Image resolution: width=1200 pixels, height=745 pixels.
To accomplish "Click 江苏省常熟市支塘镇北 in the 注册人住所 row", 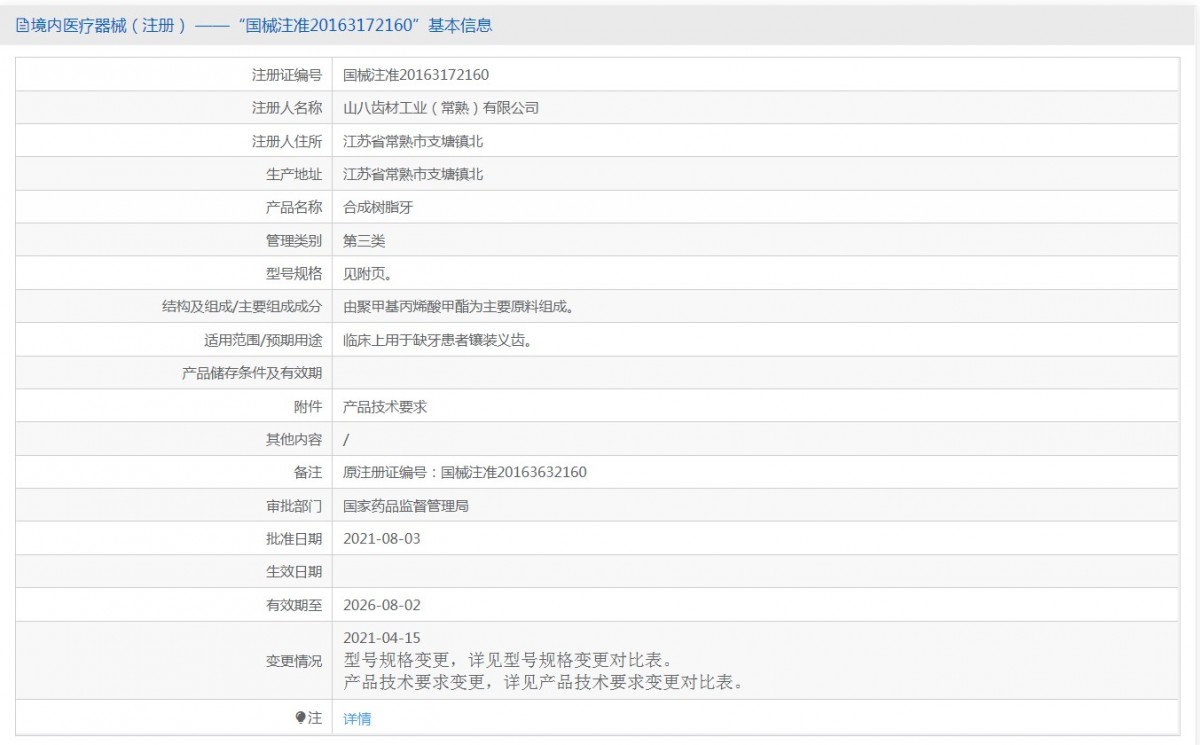I will click(413, 141).
